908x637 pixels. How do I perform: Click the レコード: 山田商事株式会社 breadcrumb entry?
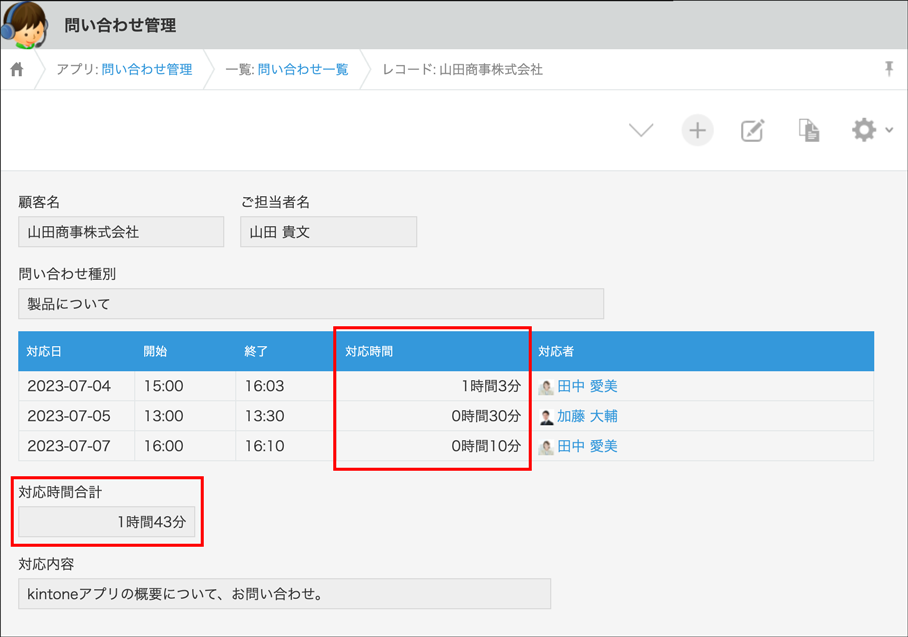tap(460, 70)
